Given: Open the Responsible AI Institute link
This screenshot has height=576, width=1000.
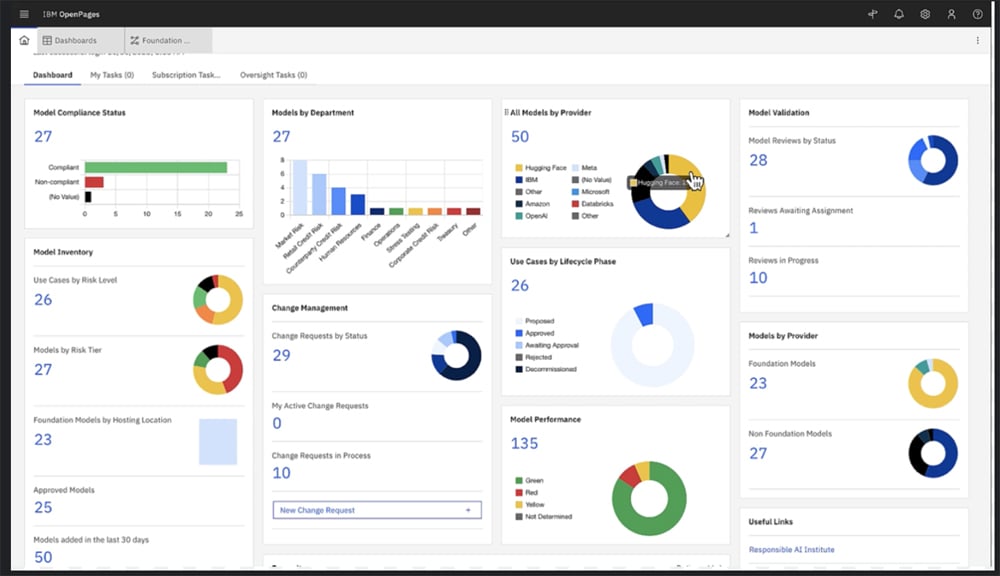Looking at the screenshot, I should coord(791,549).
